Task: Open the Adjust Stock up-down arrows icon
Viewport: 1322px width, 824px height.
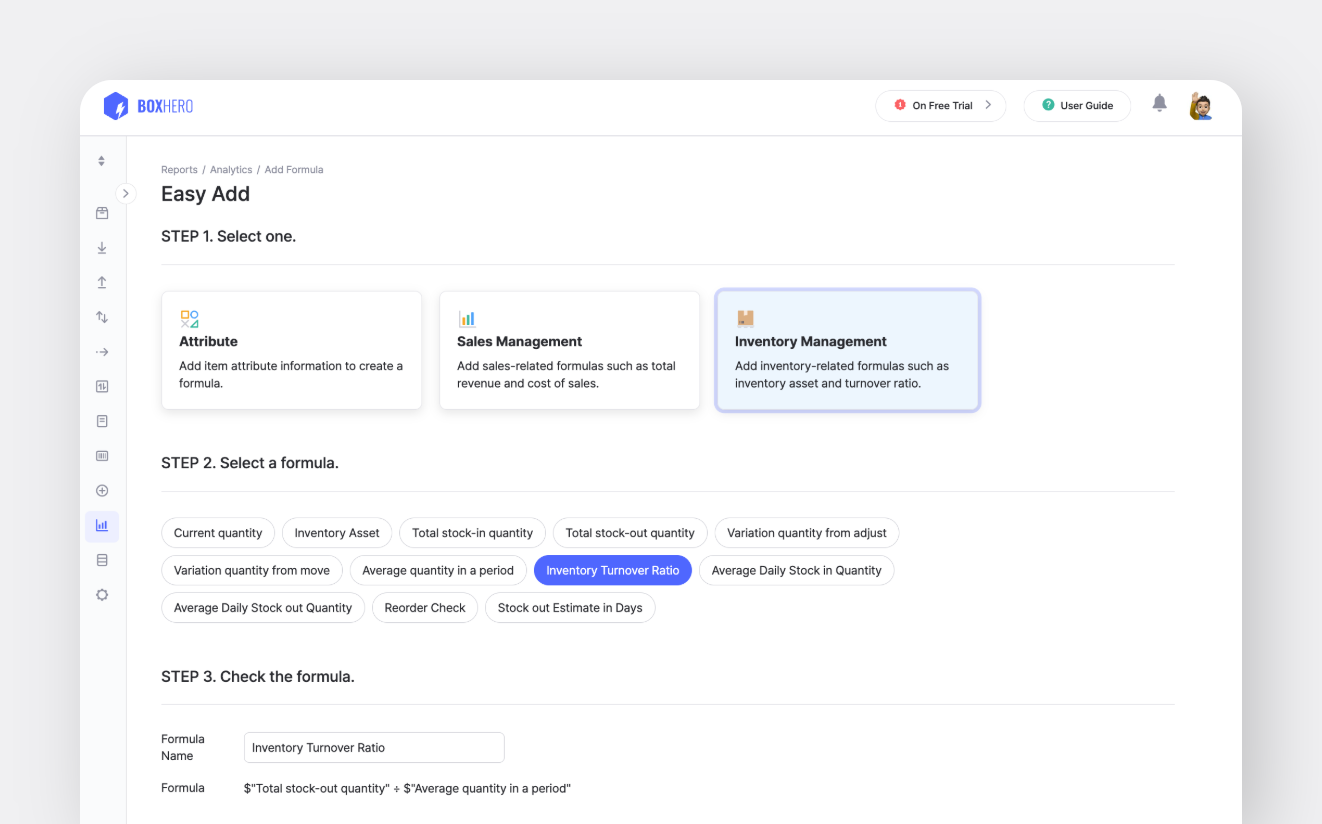Action: coord(102,317)
